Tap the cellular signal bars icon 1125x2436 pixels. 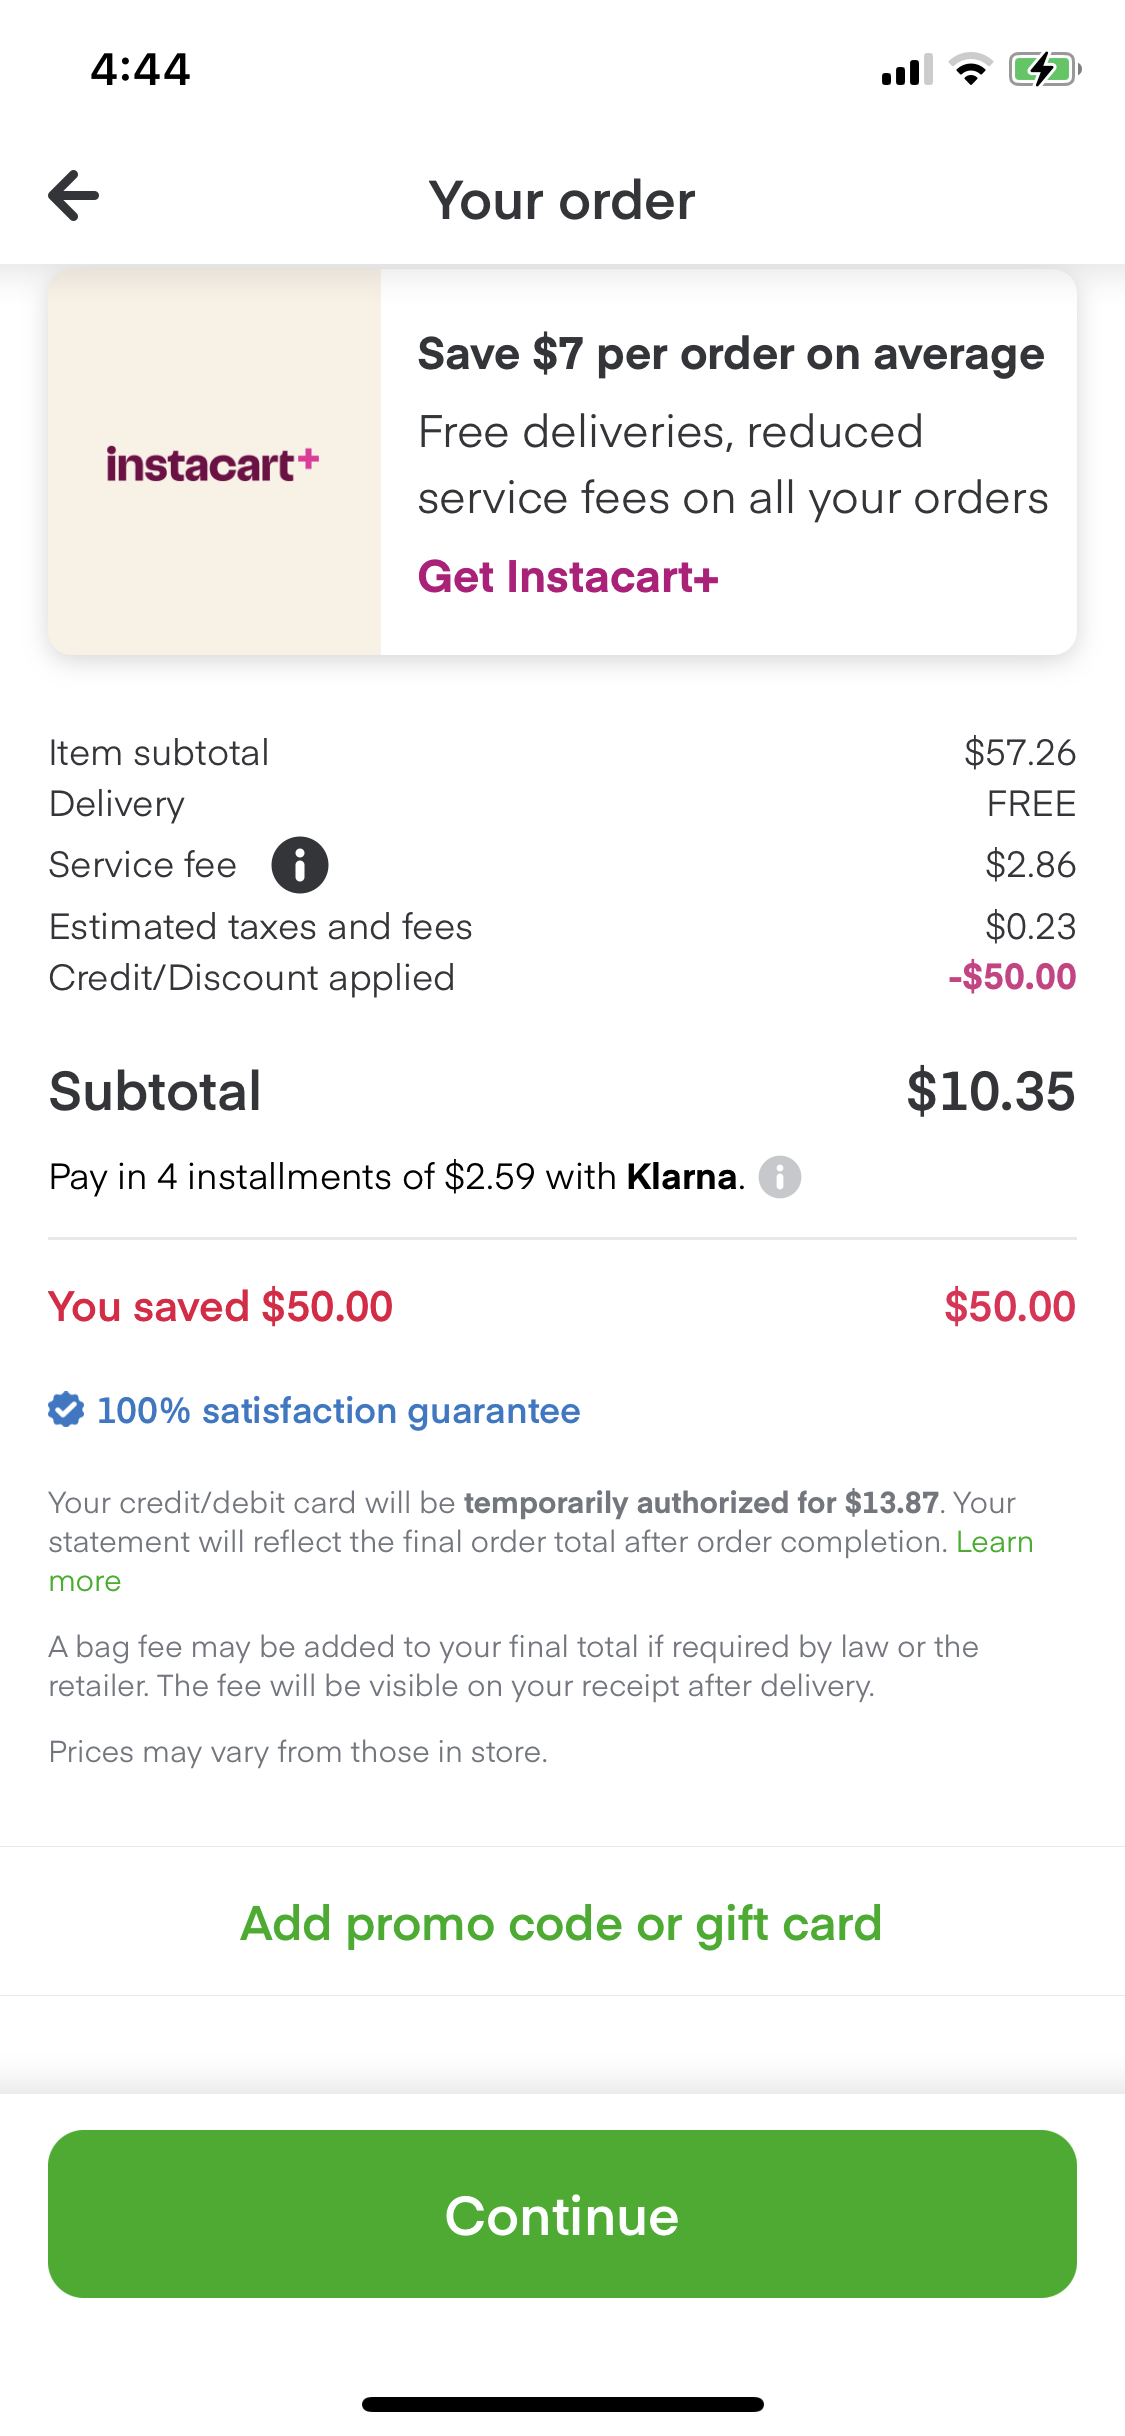906,70
